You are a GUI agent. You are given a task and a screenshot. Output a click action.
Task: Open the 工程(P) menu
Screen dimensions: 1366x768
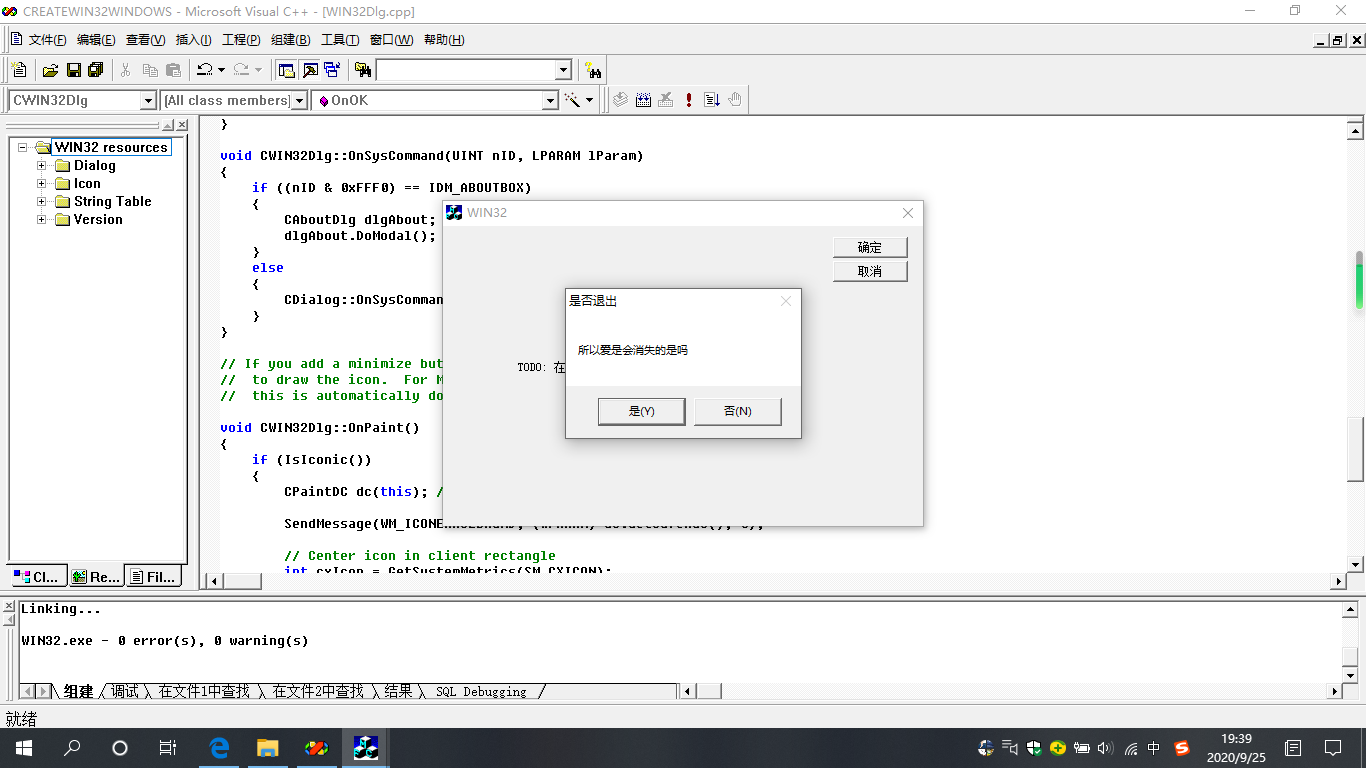[241, 40]
